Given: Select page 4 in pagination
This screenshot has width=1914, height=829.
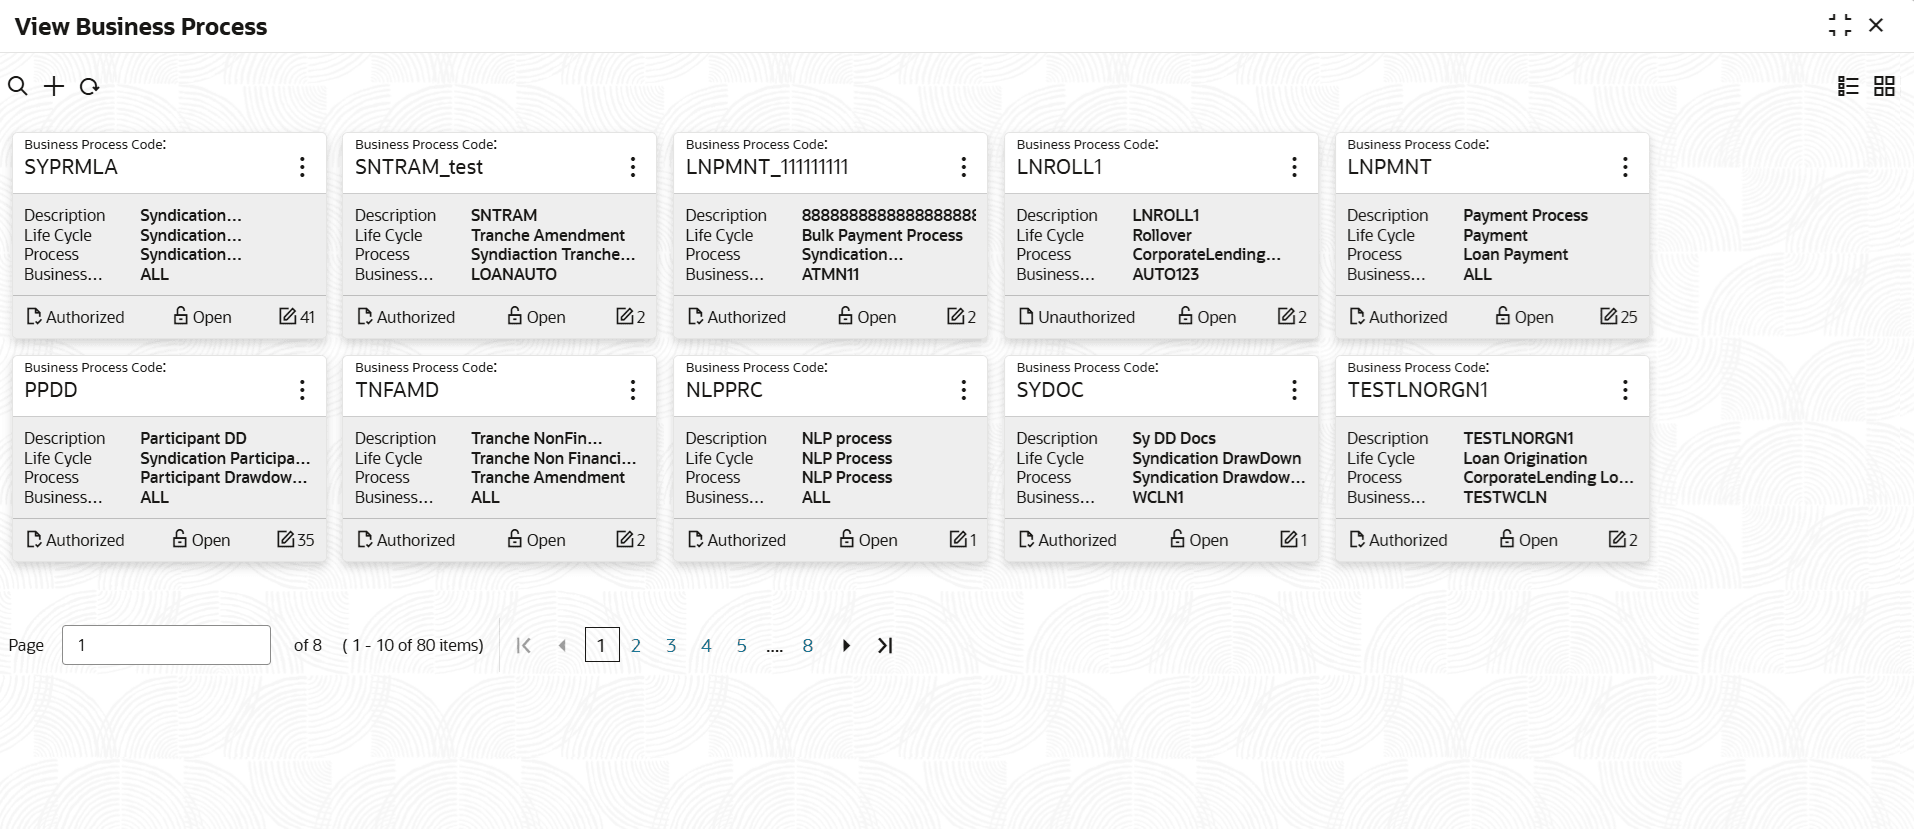Looking at the screenshot, I should click(x=706, y=646).
